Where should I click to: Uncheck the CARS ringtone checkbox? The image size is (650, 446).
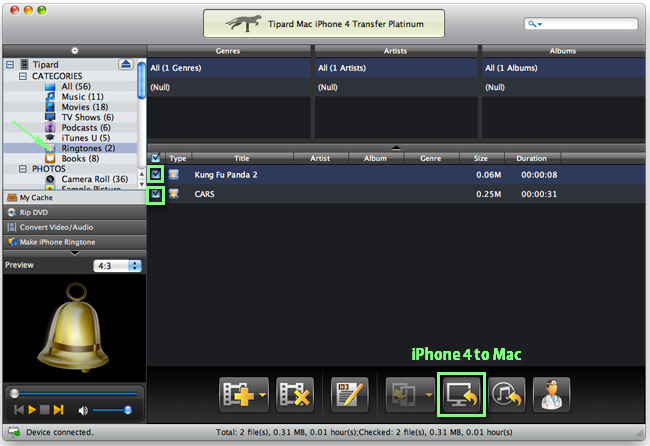tap(155, 194)
